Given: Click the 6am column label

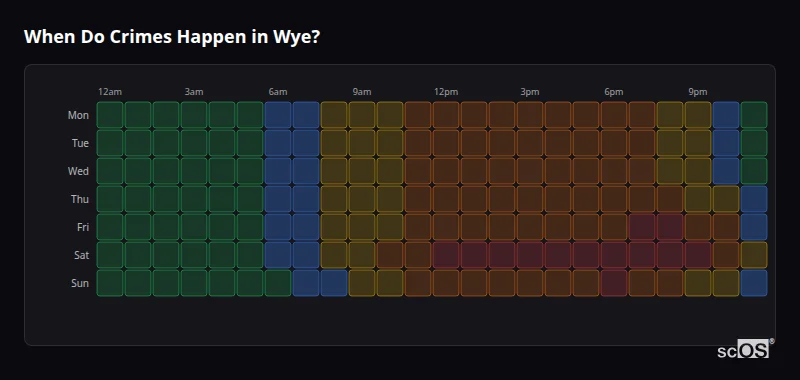Looking at the screenshot, I should tap(278, 92).
